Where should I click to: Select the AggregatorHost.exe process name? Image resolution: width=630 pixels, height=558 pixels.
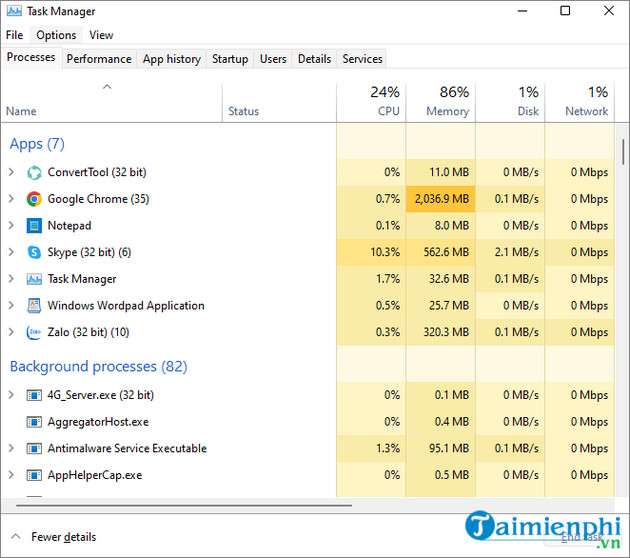(98, 422)
